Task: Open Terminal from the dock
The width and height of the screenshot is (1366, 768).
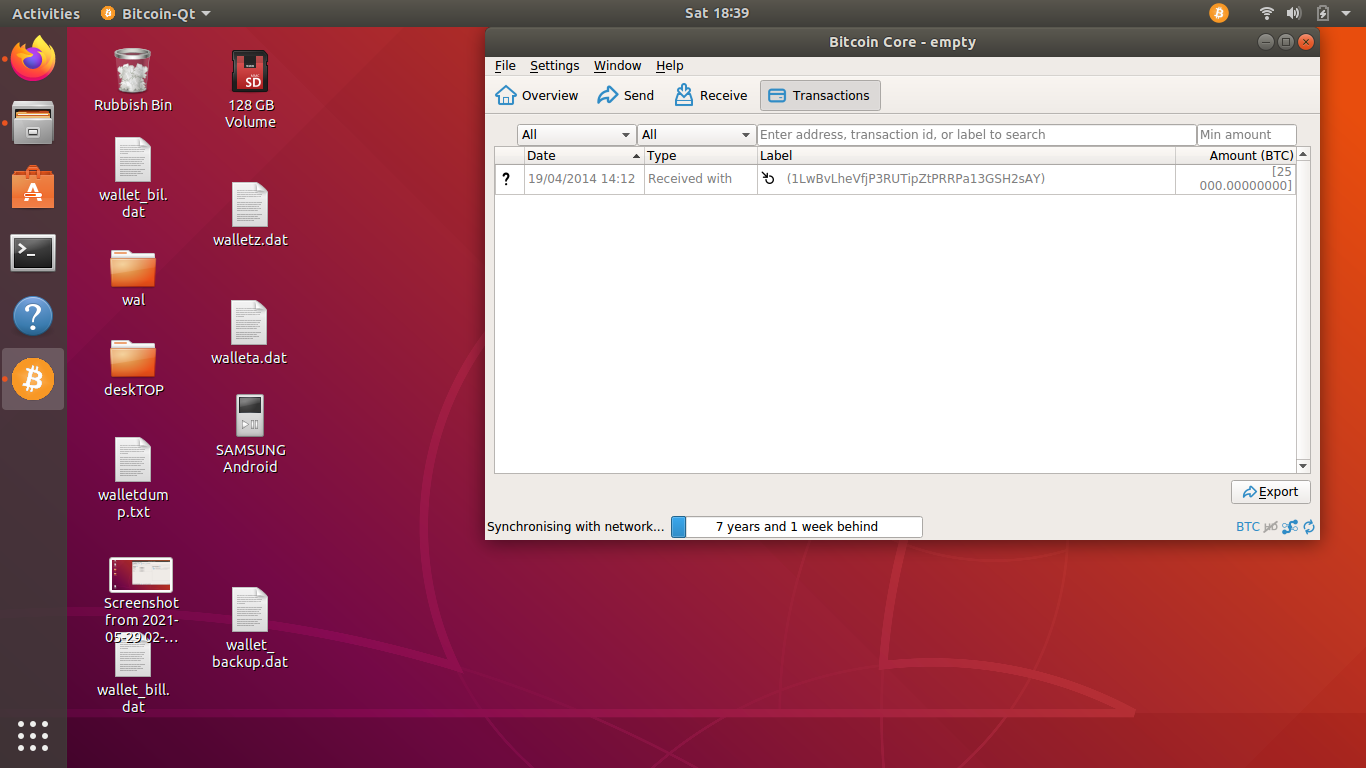Action: point(33,252)
